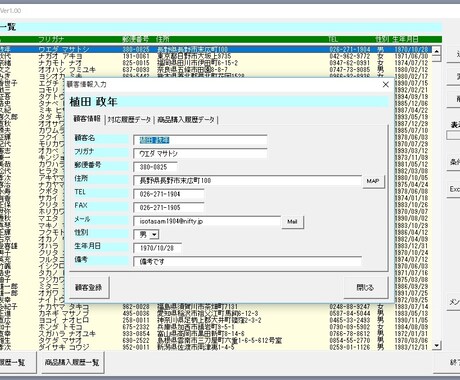Click the phone number 042-962-9772
Screen dimensions: 460x380
coord(350,56)
